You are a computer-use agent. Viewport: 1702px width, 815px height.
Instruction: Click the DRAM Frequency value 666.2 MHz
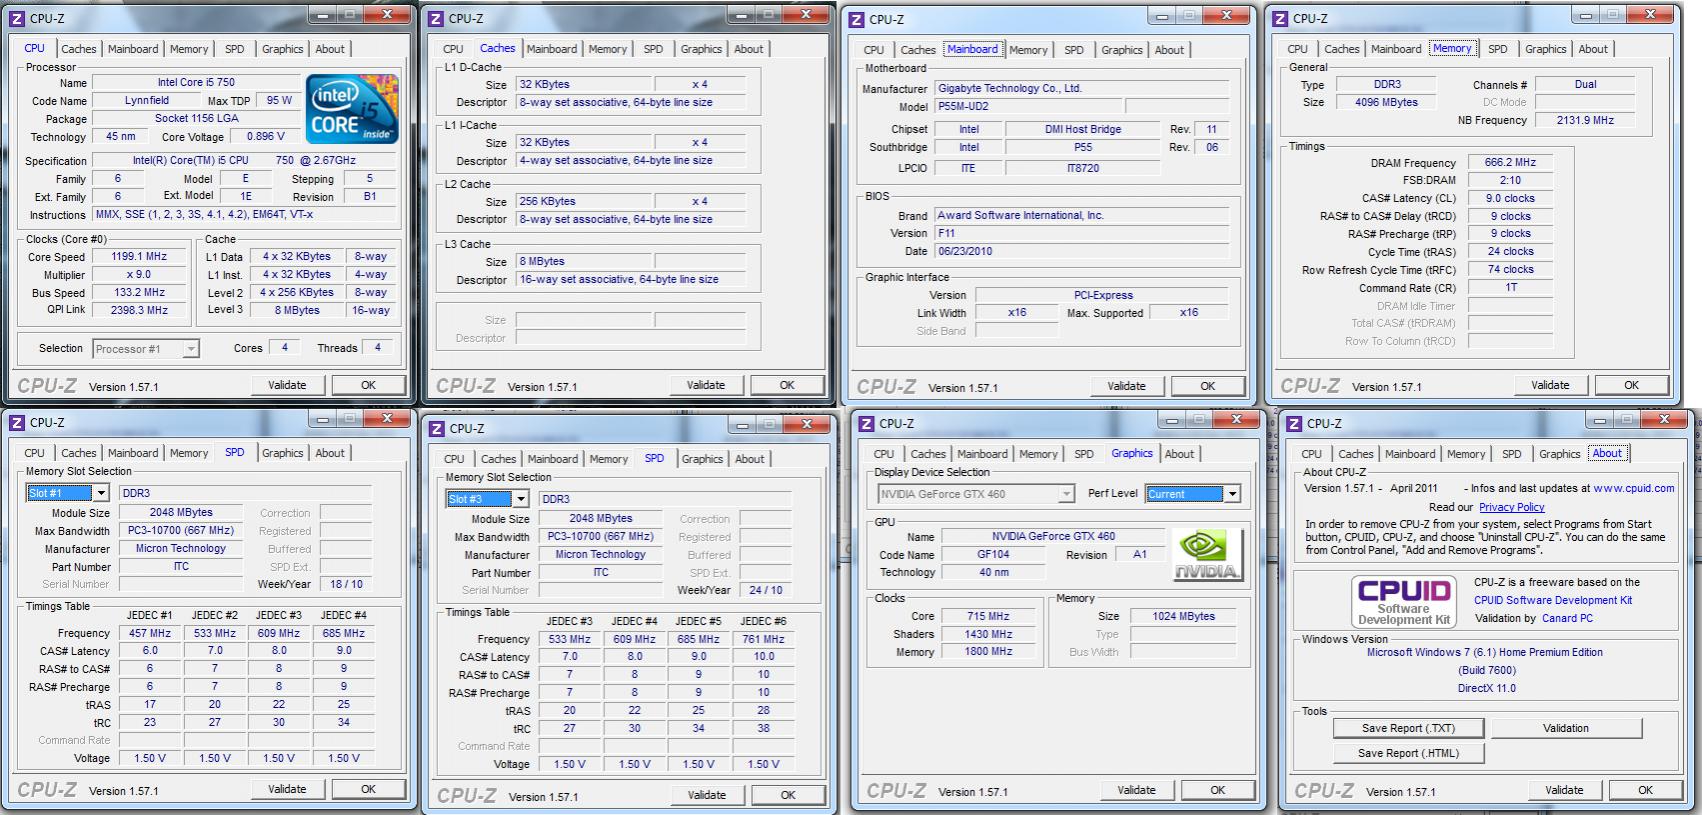[1510, 162]
